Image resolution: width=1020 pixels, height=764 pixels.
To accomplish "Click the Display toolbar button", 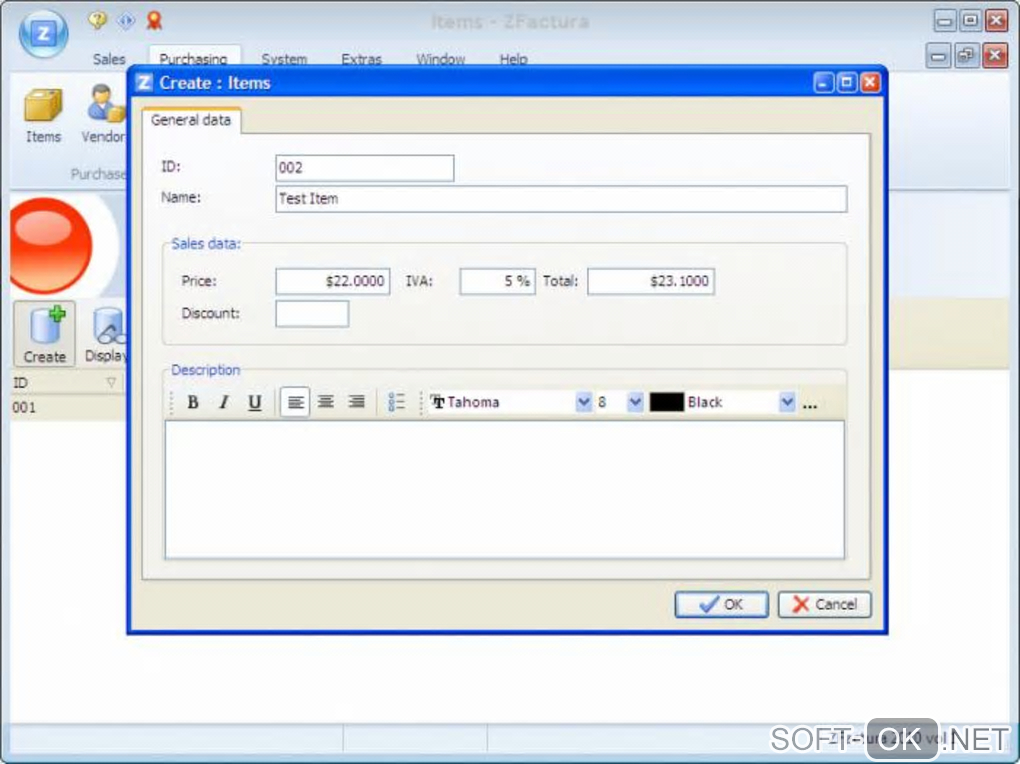I will point(105,334).
